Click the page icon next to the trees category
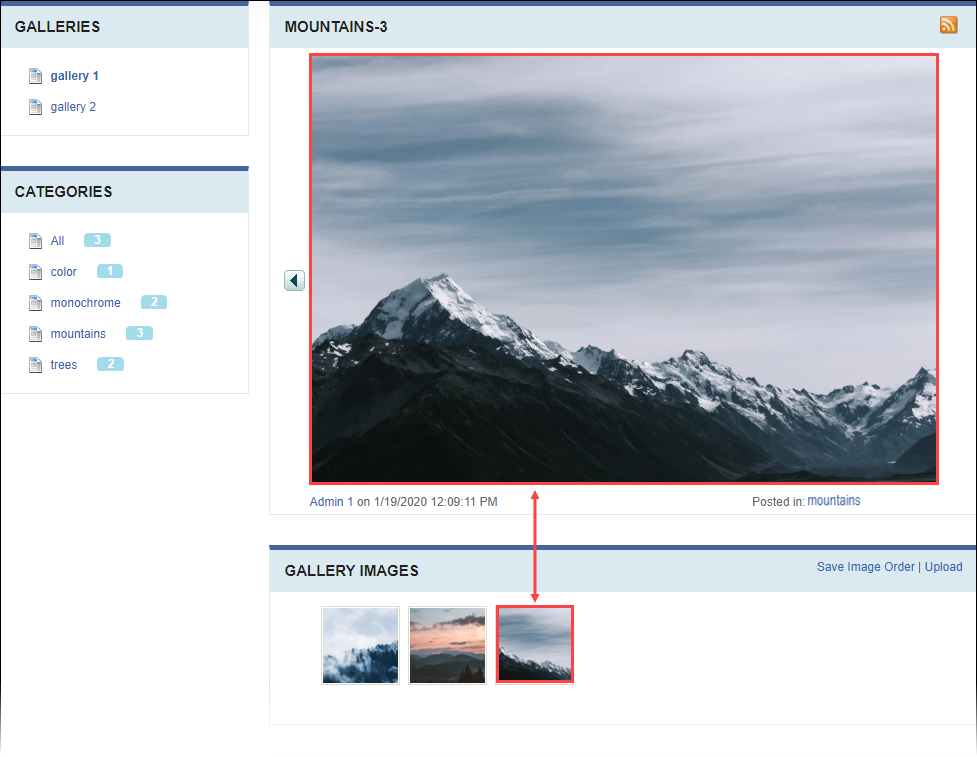The height and width of the screenshot is (757, 977). pos(35,364)
